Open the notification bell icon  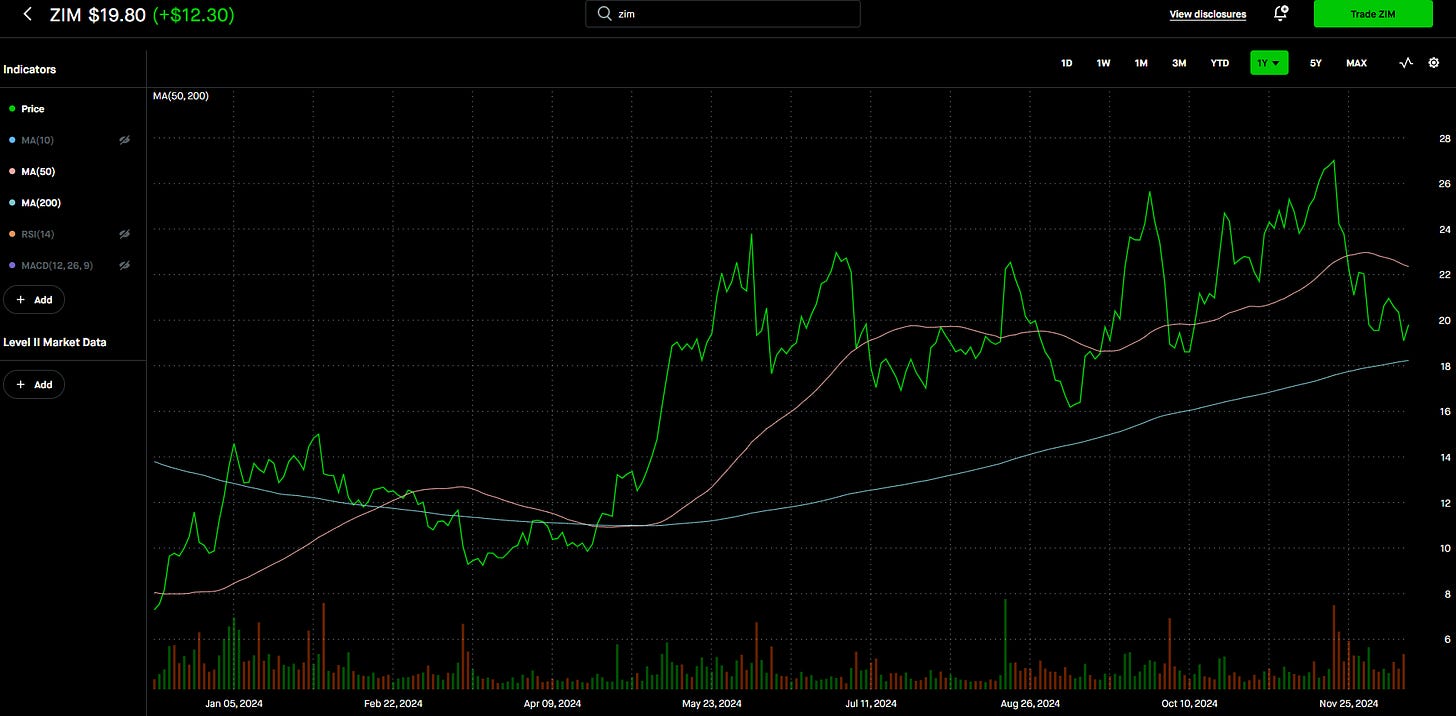tap(1281, 14)
